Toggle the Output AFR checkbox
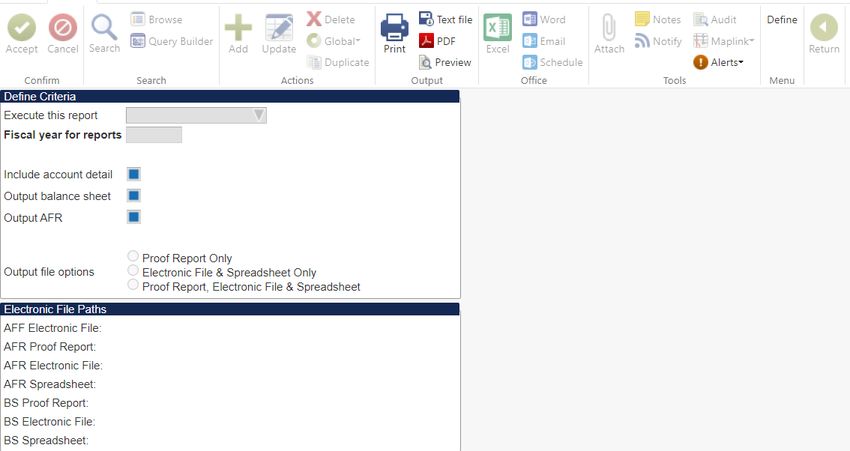850x451 pixels. pyautogui.click(x=134, y=217)
